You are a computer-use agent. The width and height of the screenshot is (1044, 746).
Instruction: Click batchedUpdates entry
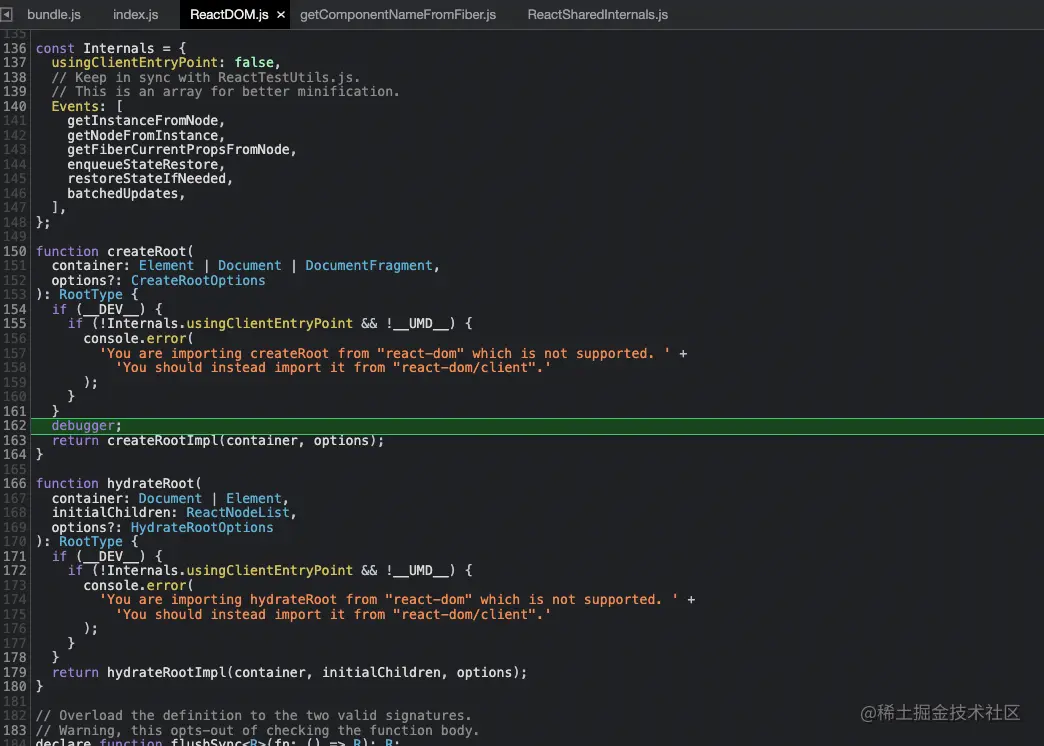123,193
